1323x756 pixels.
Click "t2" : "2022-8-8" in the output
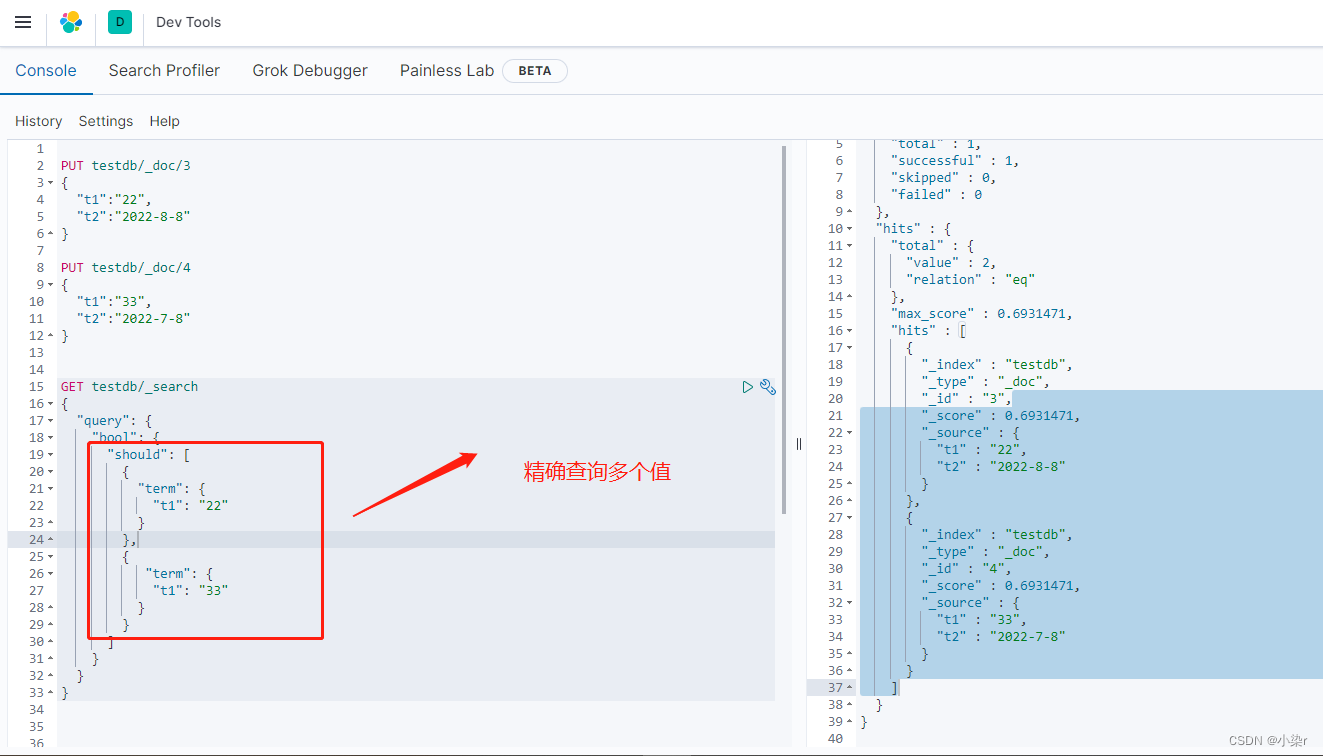click(x=1002, y=467)
